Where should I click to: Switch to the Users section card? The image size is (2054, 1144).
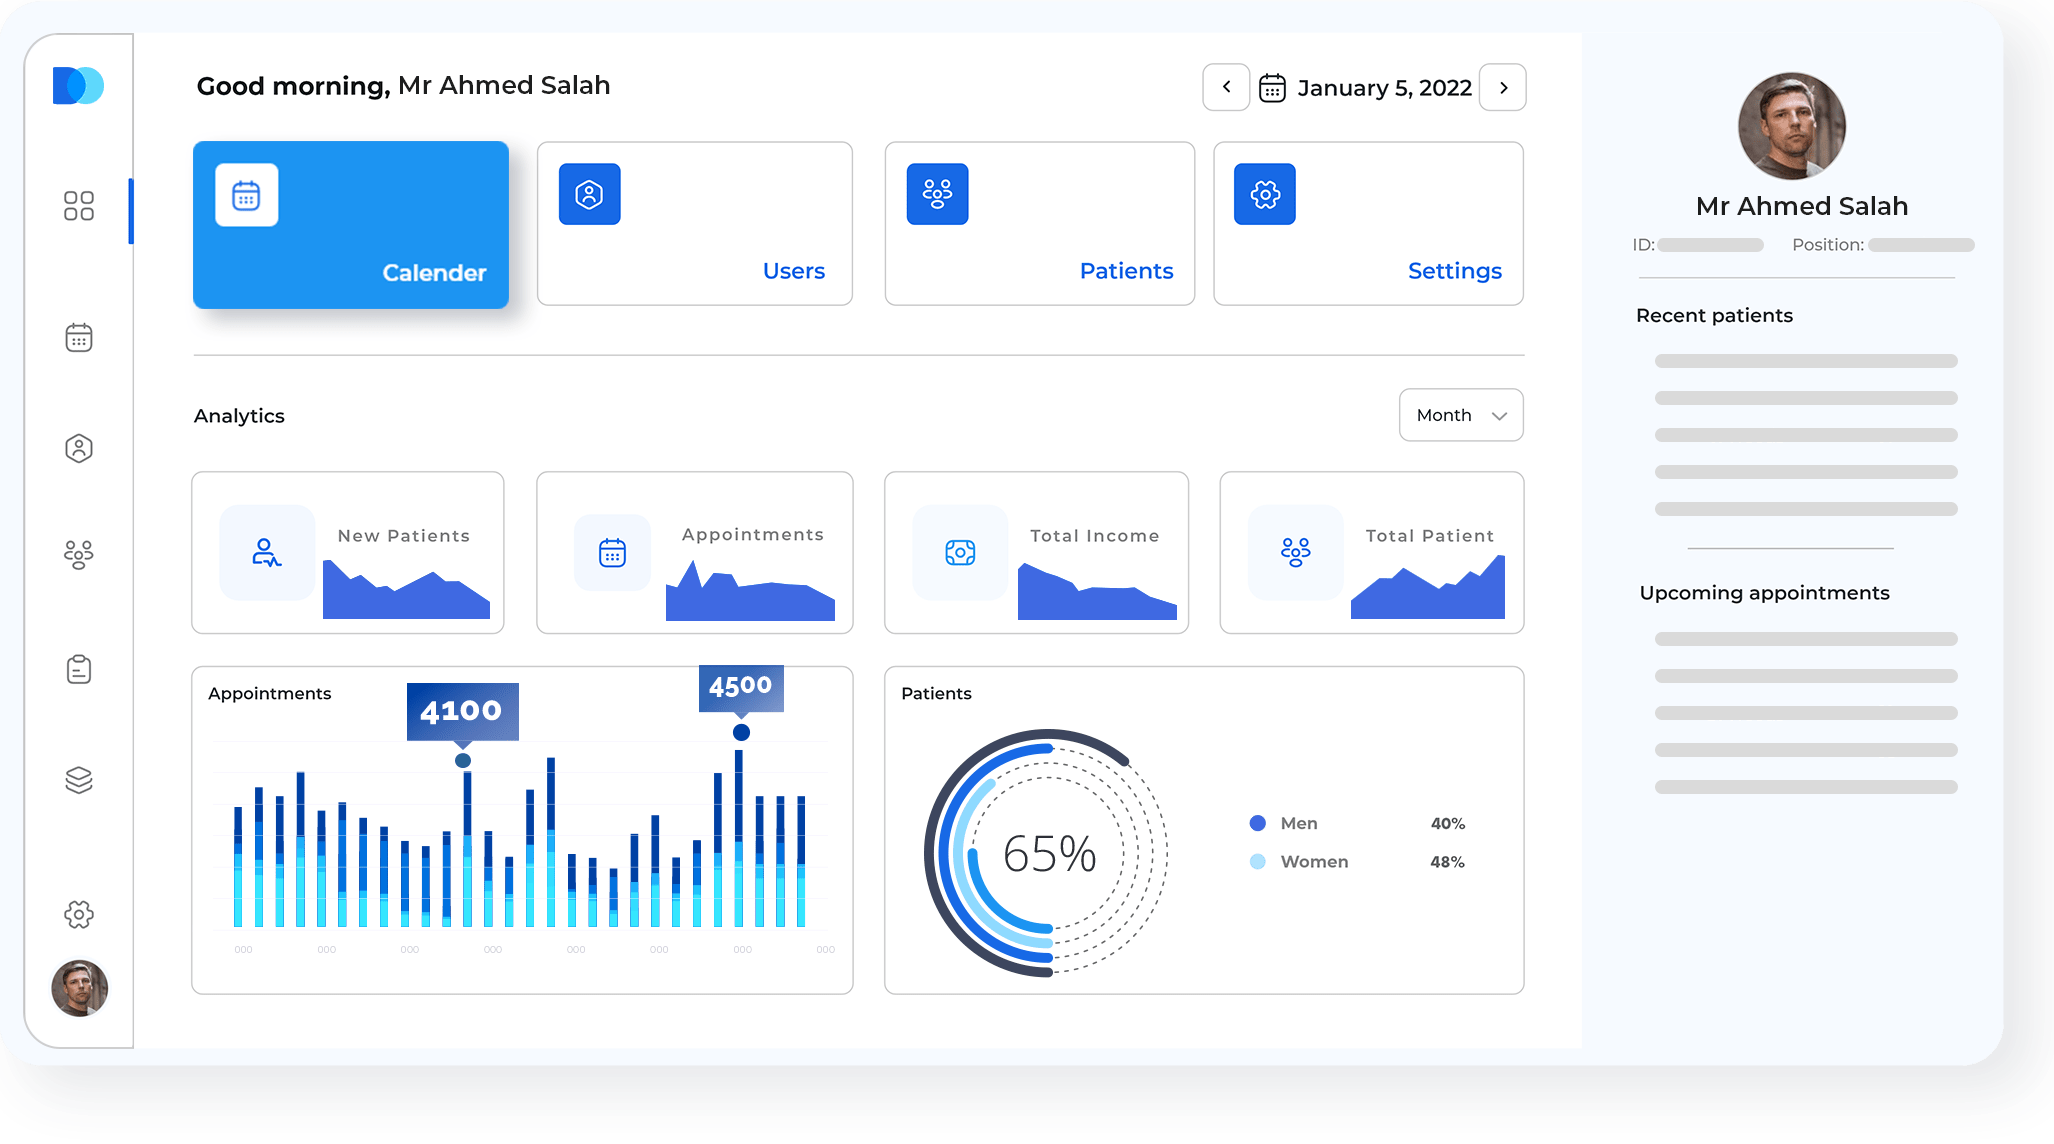[x=694, y=224]
